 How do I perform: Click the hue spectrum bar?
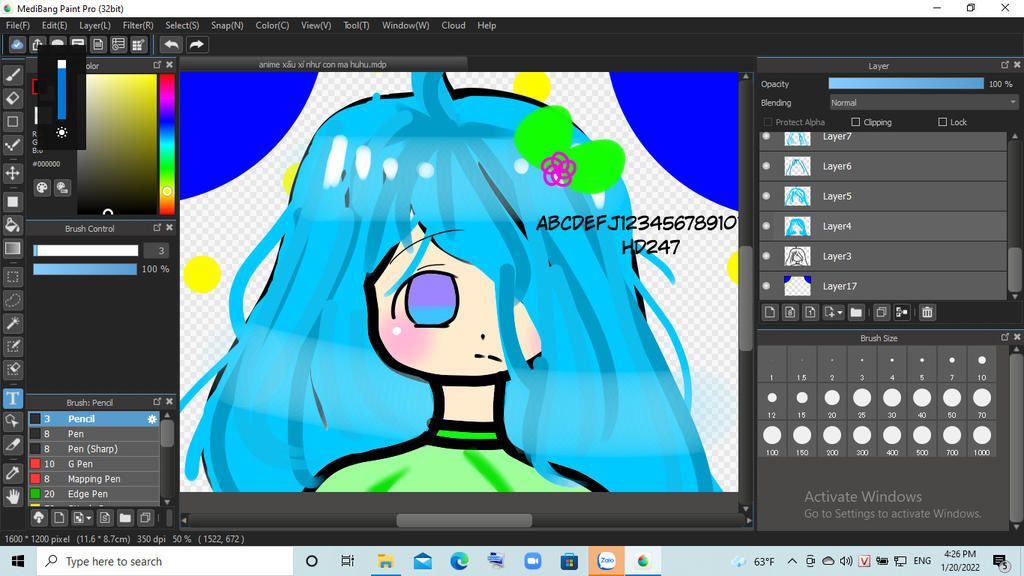pyautogui.click(x=167, y=144)
